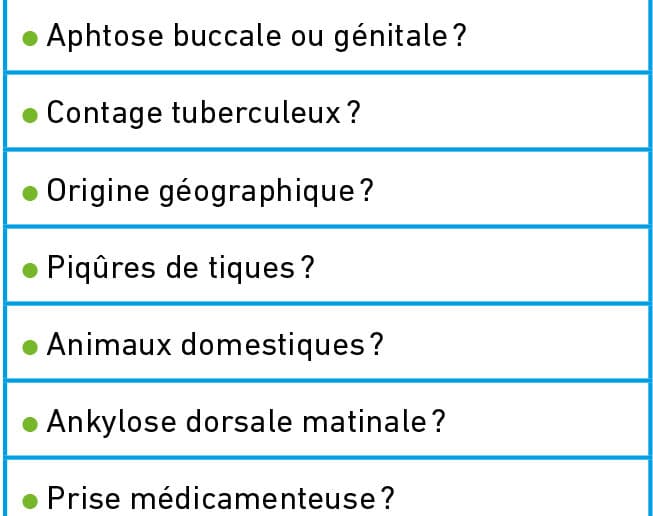Viewport: 653px width, 516px height.
Task: Select the text 'Origine géographique?'
Action: [x=210, y=191]
